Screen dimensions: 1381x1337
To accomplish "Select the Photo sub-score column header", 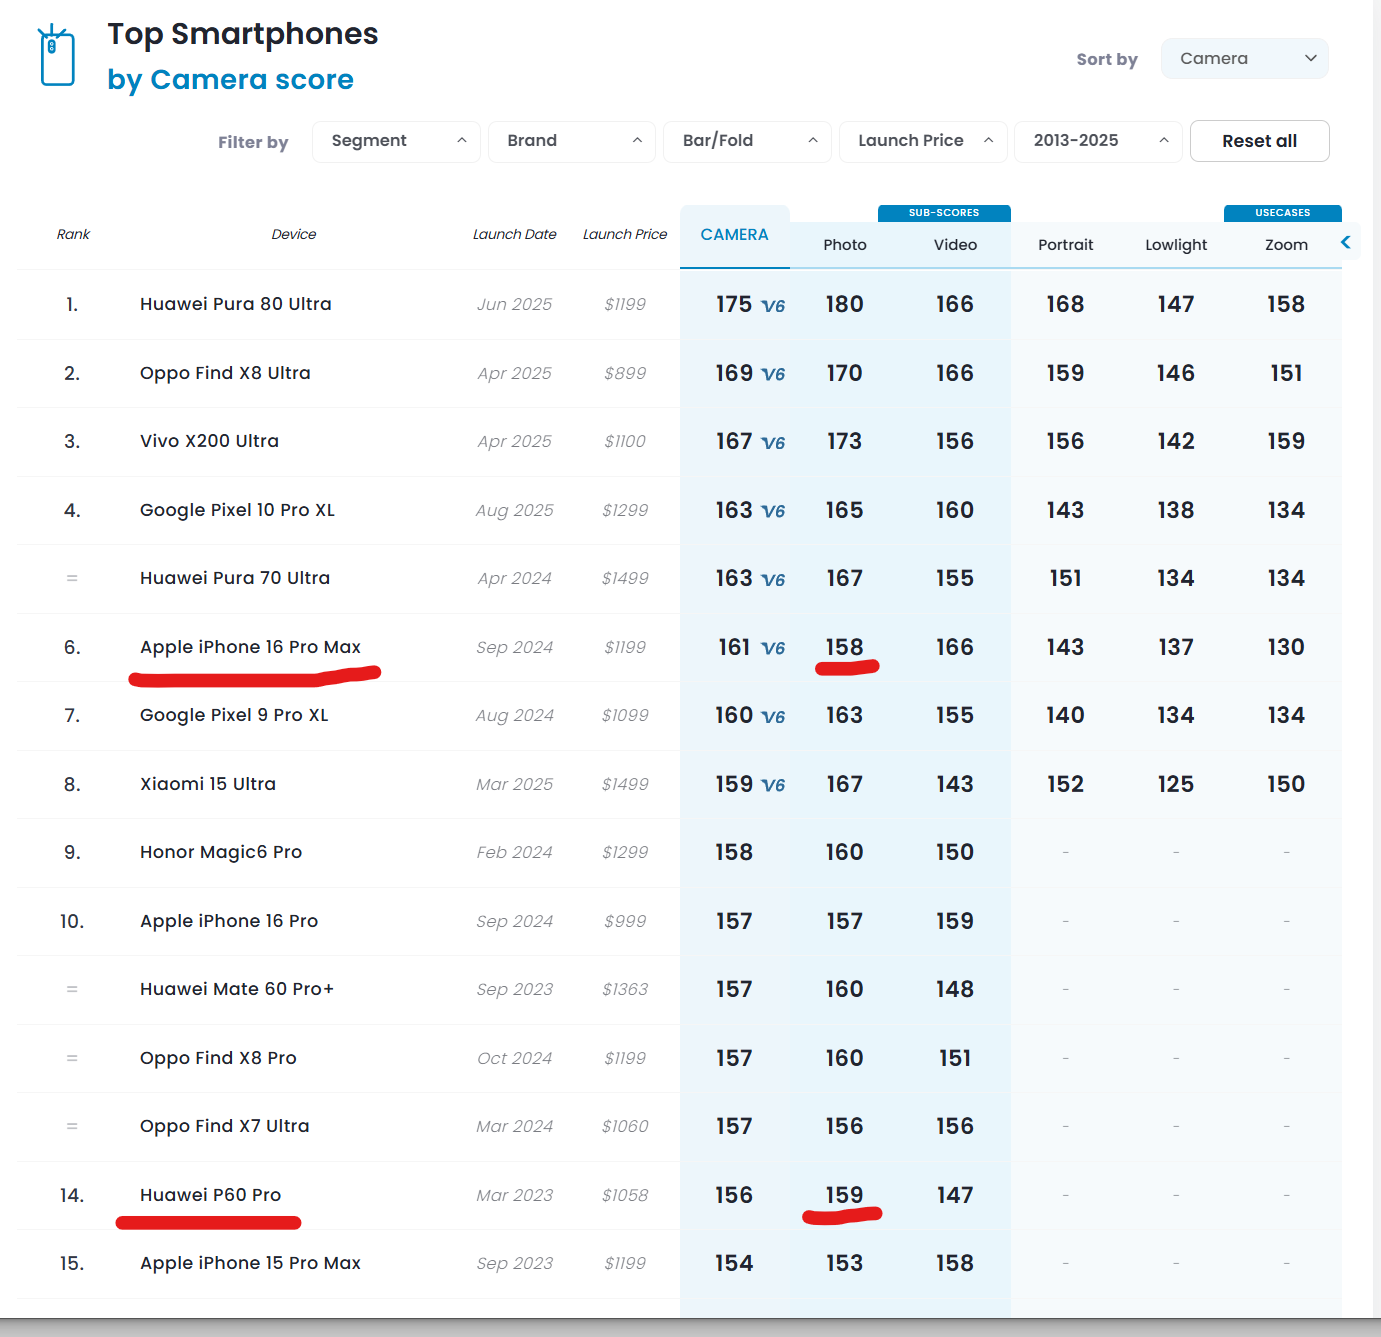I will (x=845, y=245).
